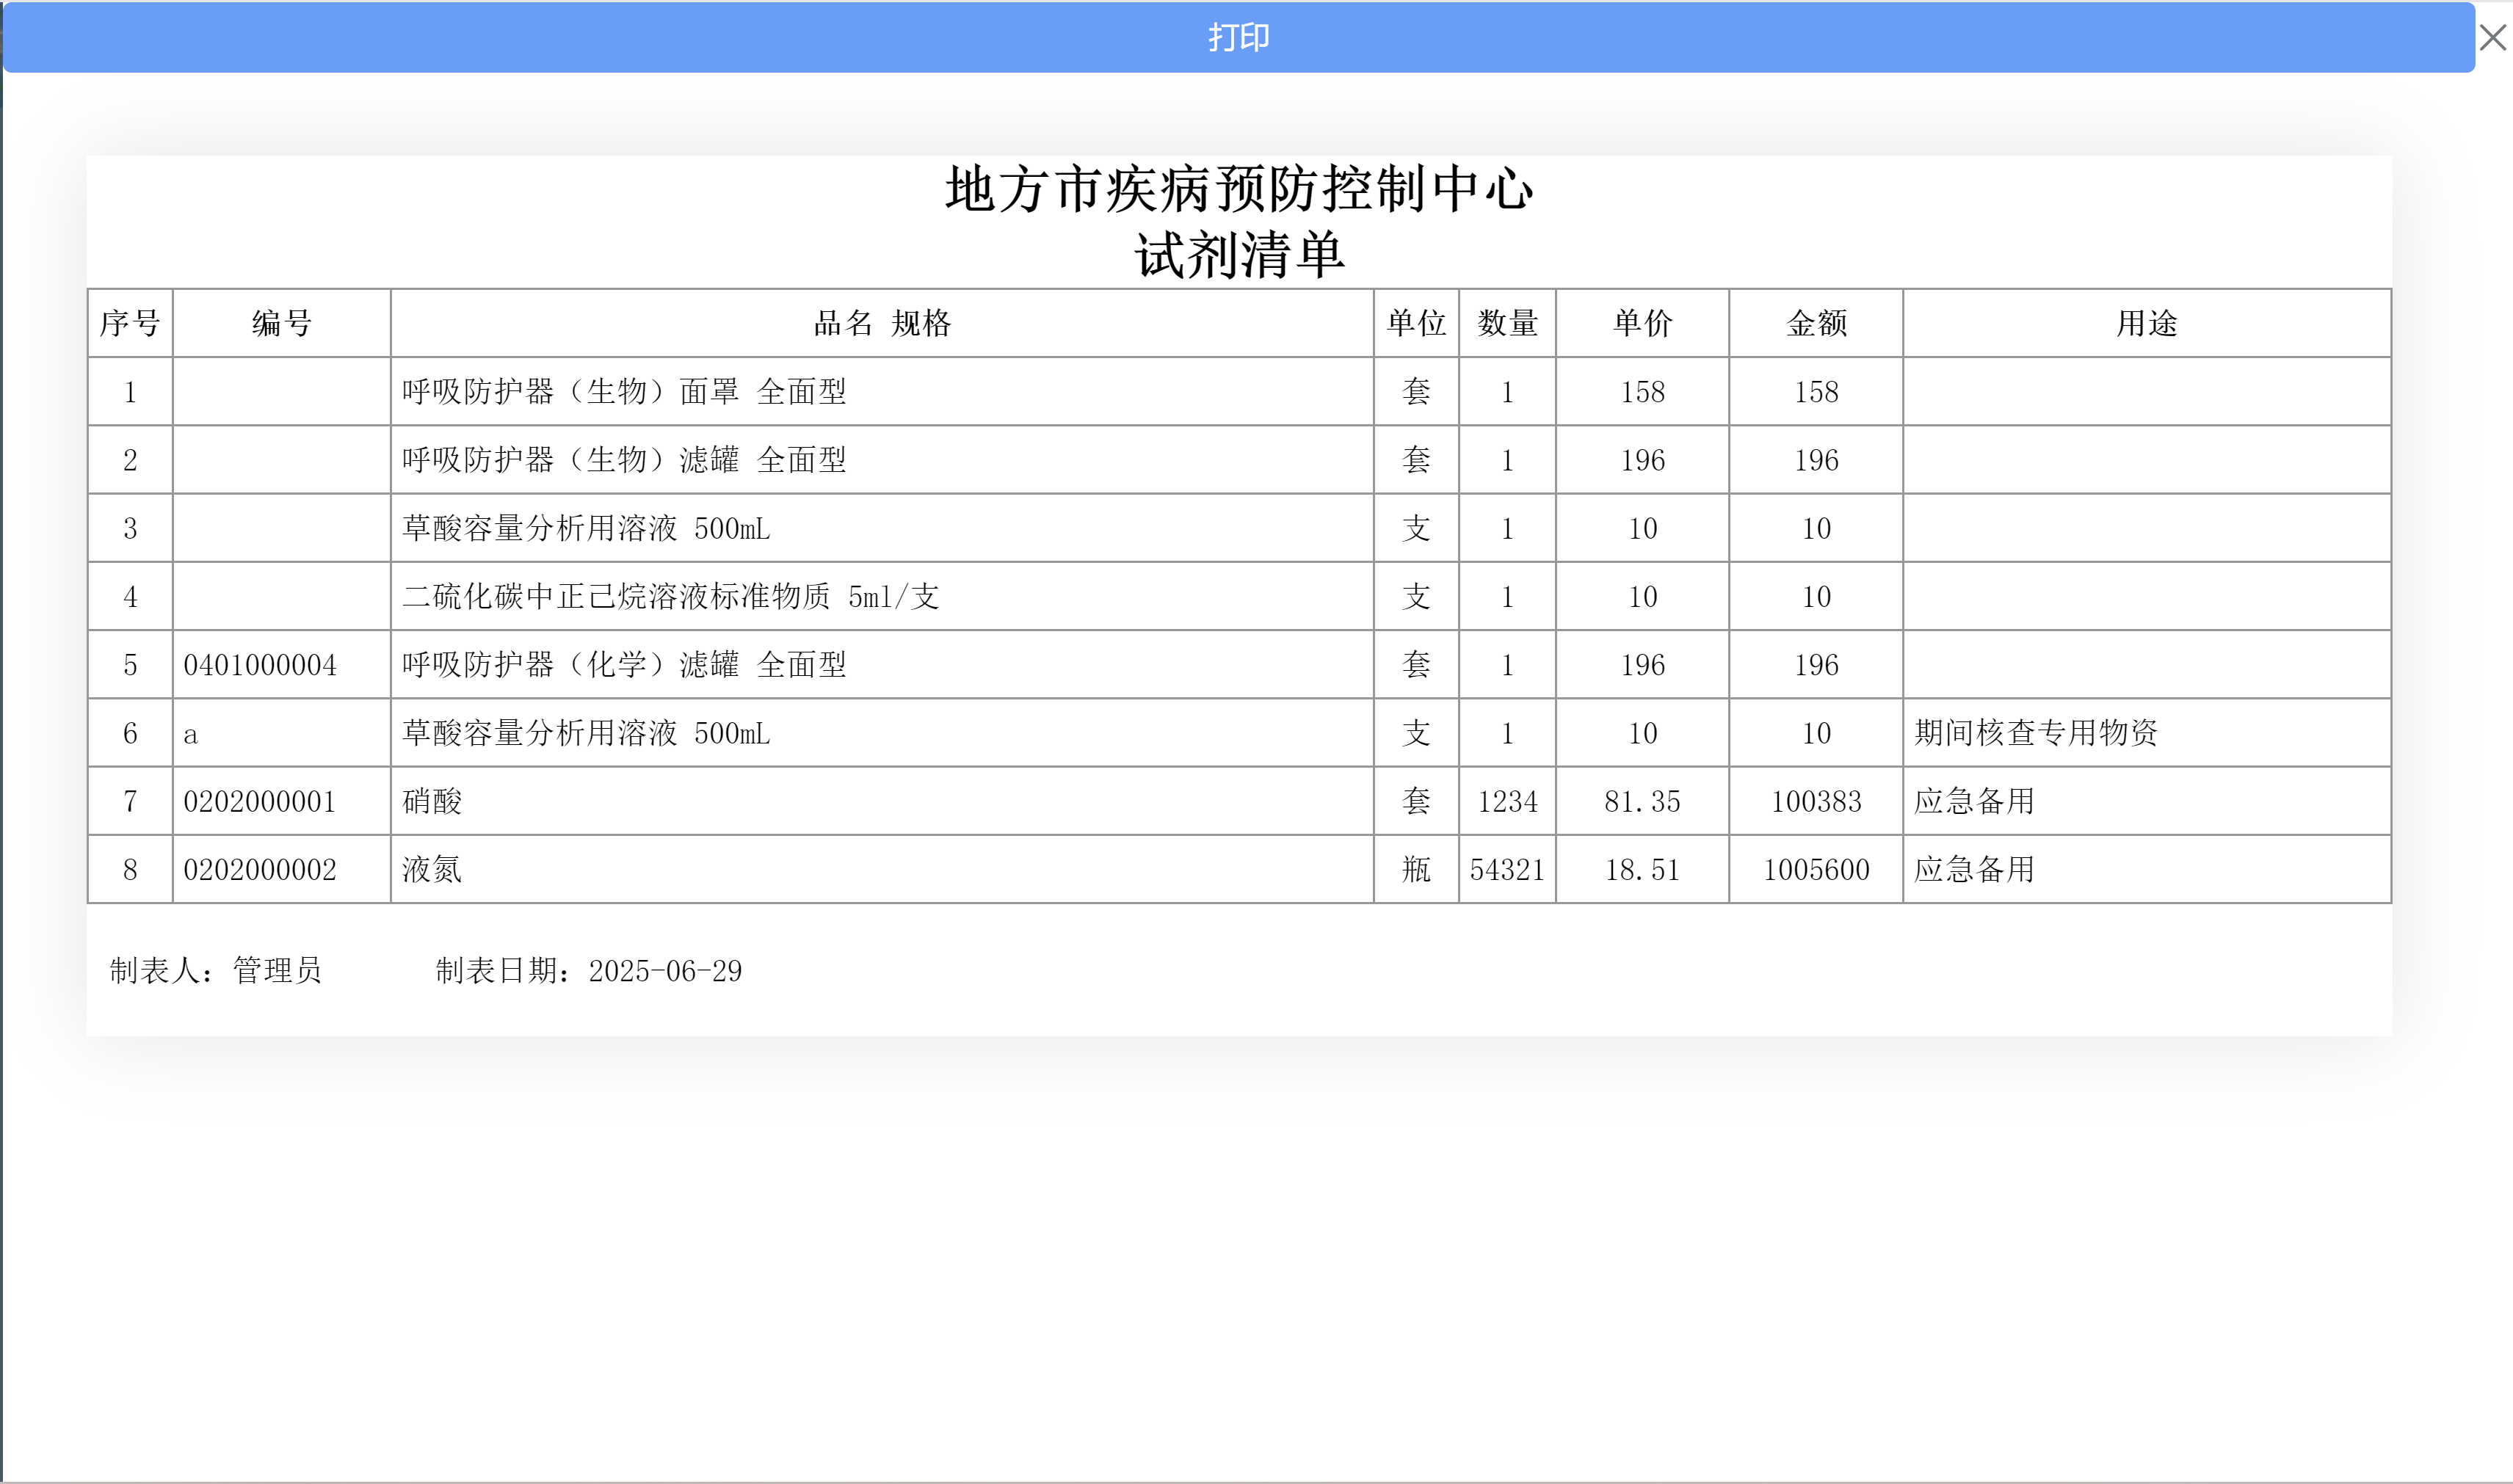Click code 0401000004 cell
Image resolution: width=2513 pixels, height=1484 pixels.
(x=282, y=664)
